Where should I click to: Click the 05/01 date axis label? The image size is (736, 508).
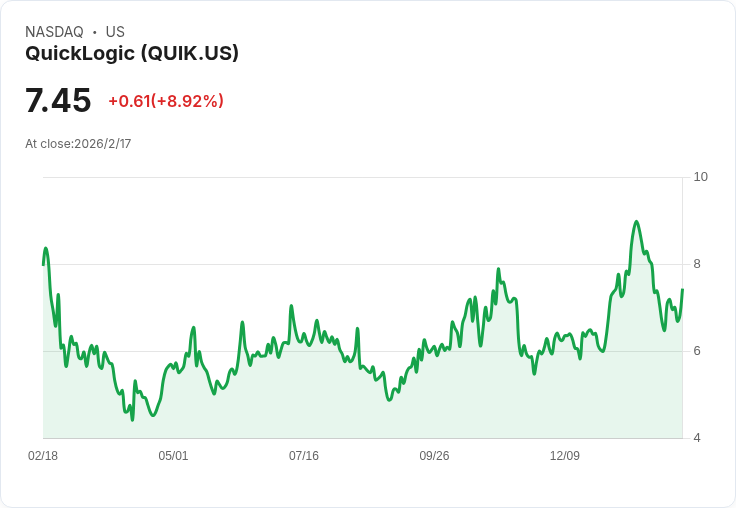[x=173, y=456]
